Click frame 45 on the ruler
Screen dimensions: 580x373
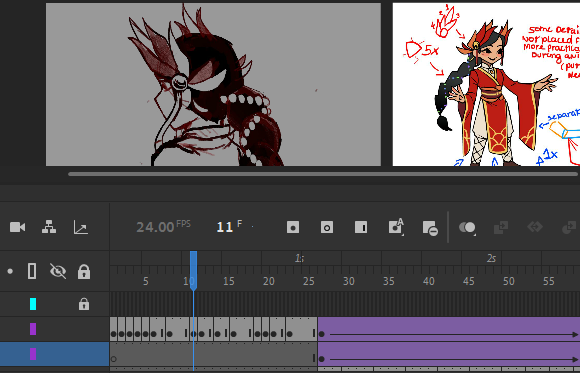469,281
